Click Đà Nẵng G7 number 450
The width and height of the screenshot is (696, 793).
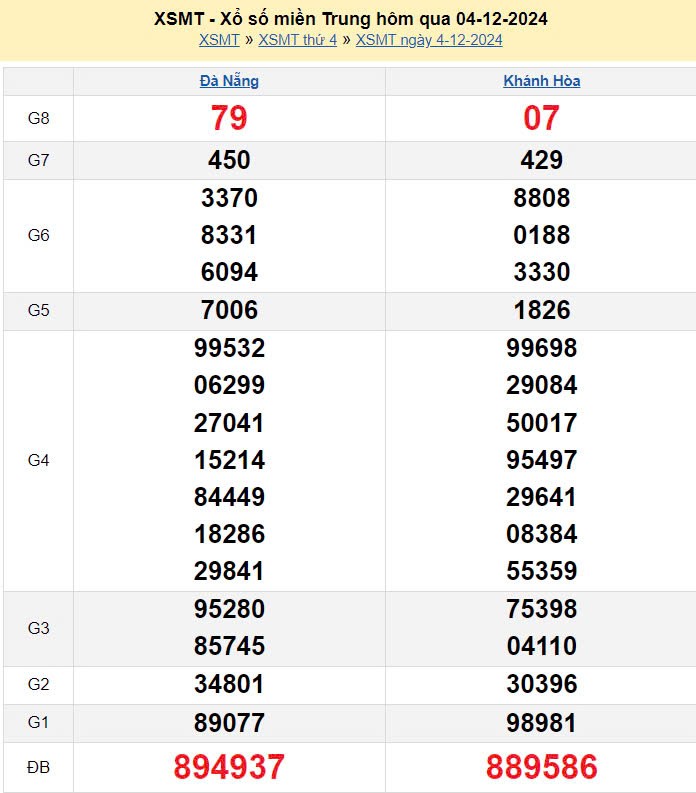(x=229, y=160)
